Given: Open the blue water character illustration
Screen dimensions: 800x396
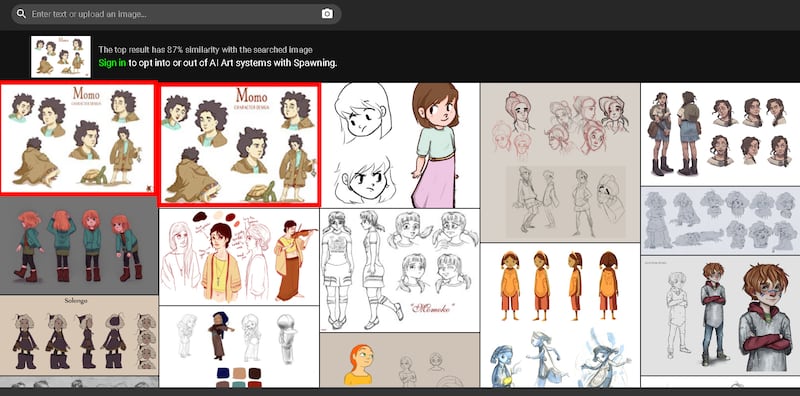Looking at the screenshot, I should click(x=560, y=357).
